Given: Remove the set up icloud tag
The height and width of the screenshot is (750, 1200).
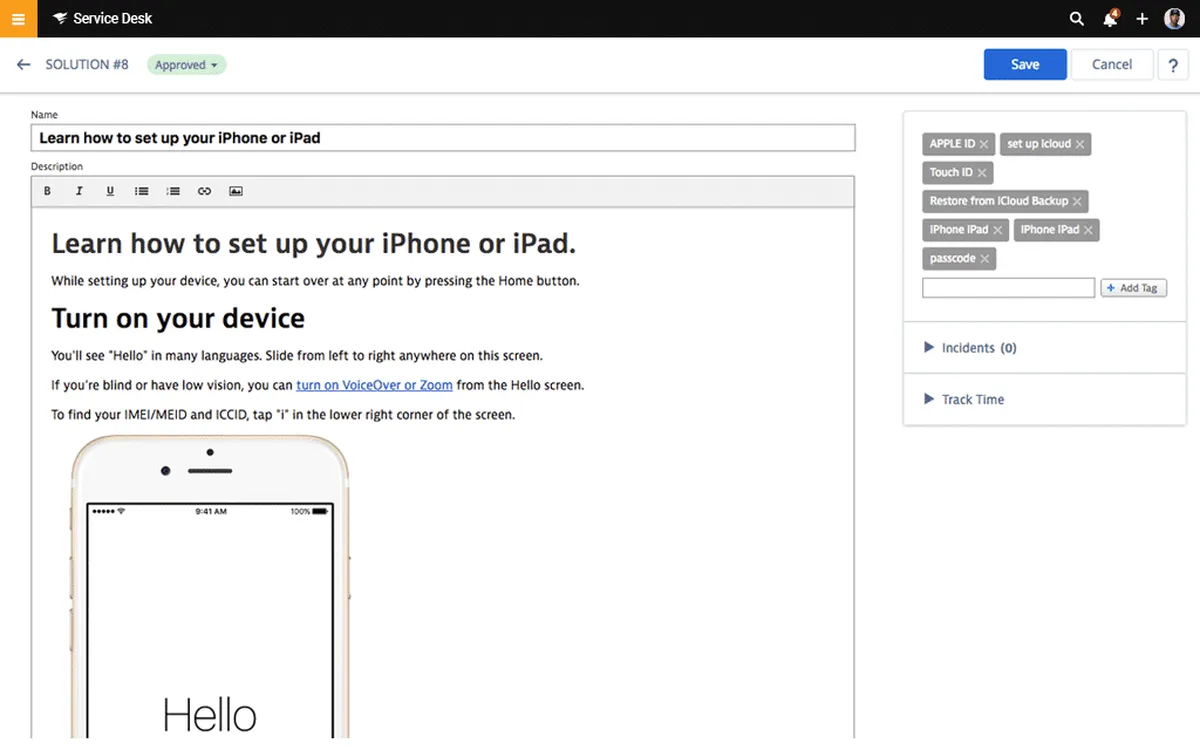Looking at the screenshot, I should tap(1080, 144).
